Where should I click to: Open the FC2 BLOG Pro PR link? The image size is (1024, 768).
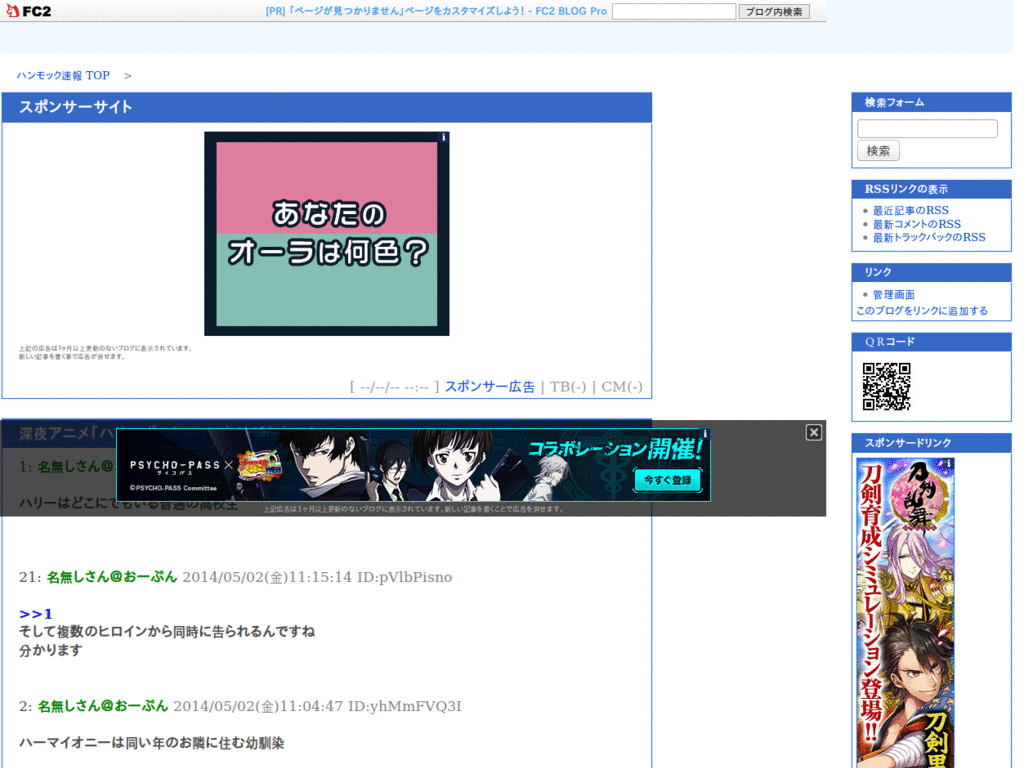(x=436, y=11)
